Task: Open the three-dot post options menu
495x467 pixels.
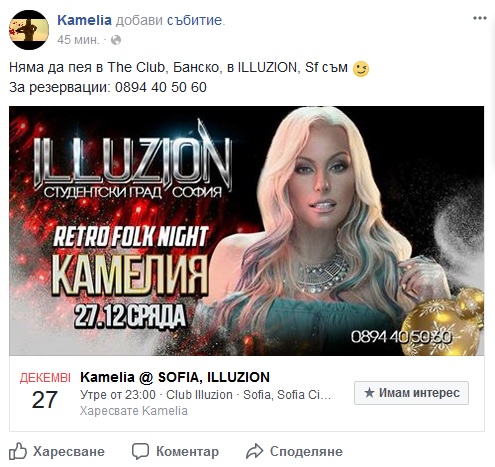Action: [479, 18]
